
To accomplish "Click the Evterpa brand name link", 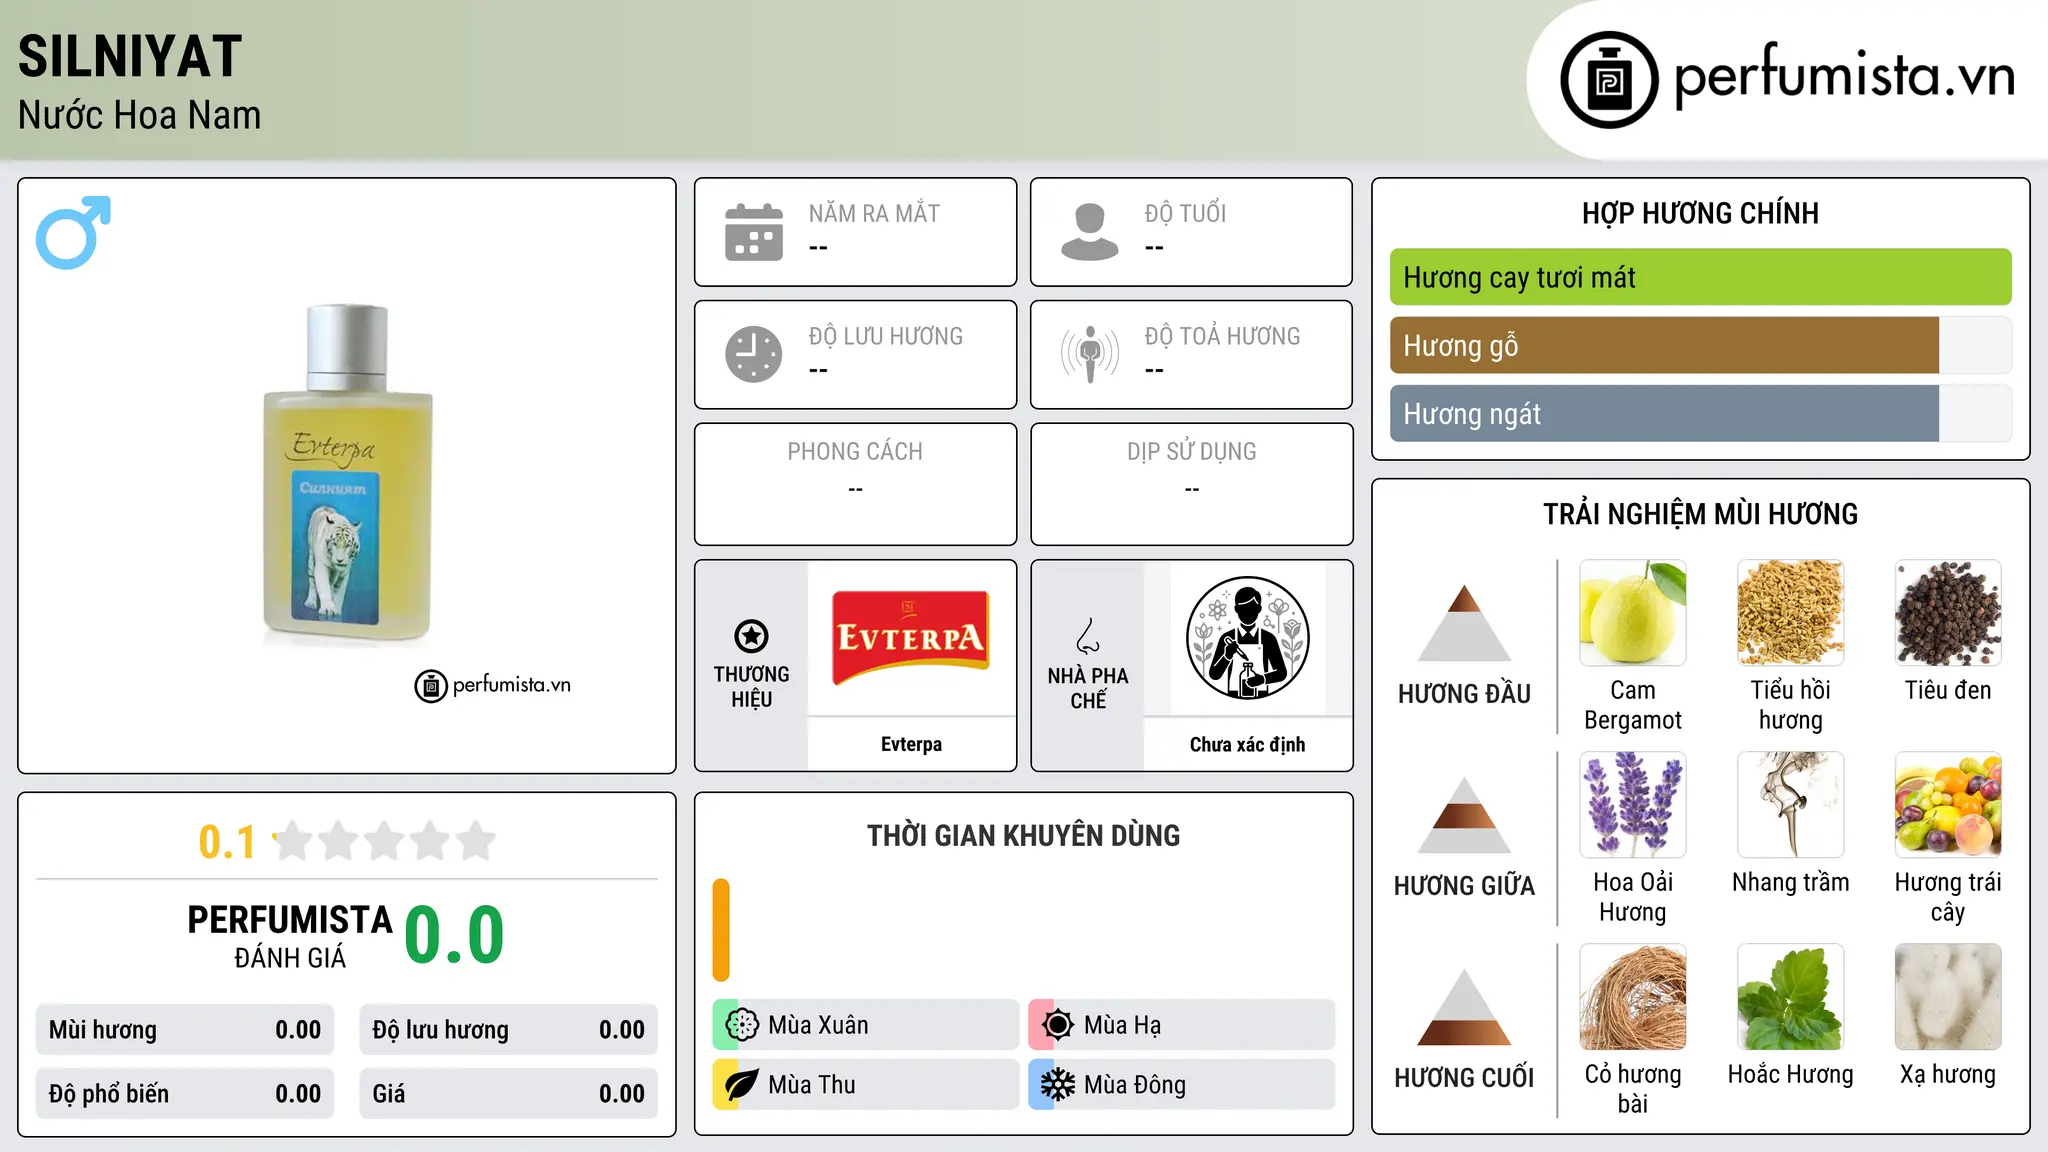I will click(x=911, y=744).
